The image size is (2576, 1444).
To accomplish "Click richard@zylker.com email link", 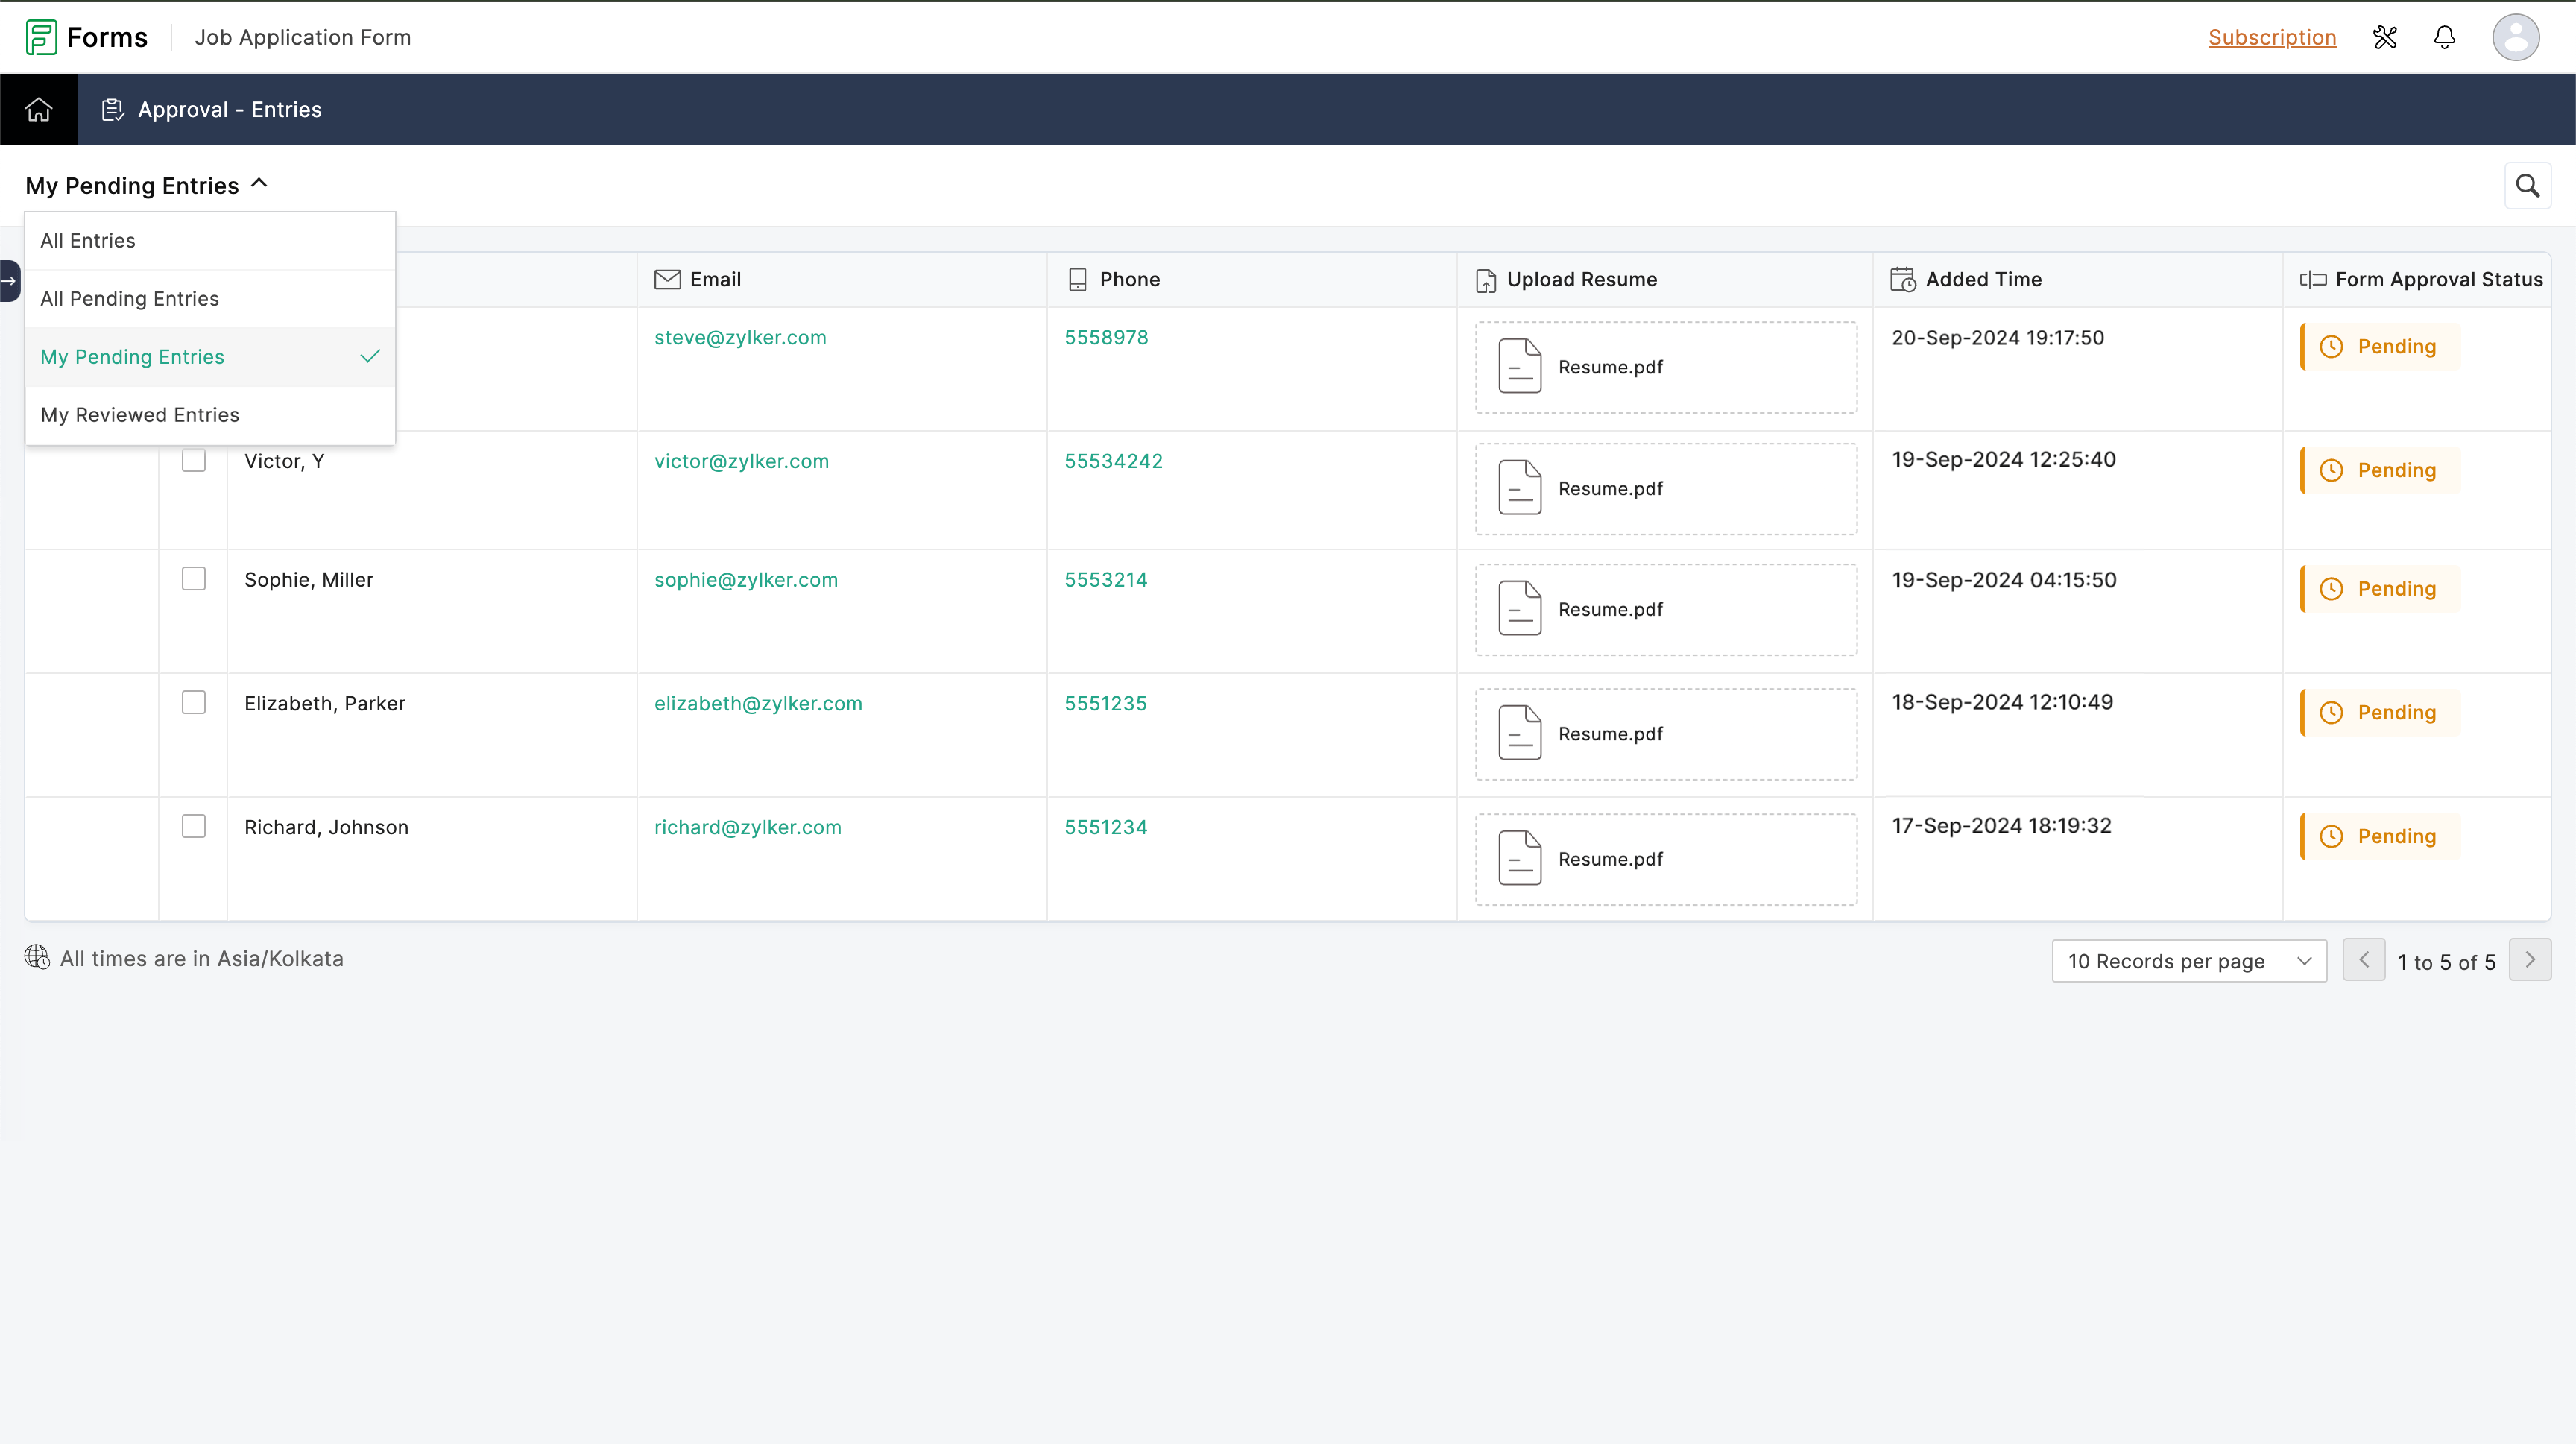I will point(748,827).
